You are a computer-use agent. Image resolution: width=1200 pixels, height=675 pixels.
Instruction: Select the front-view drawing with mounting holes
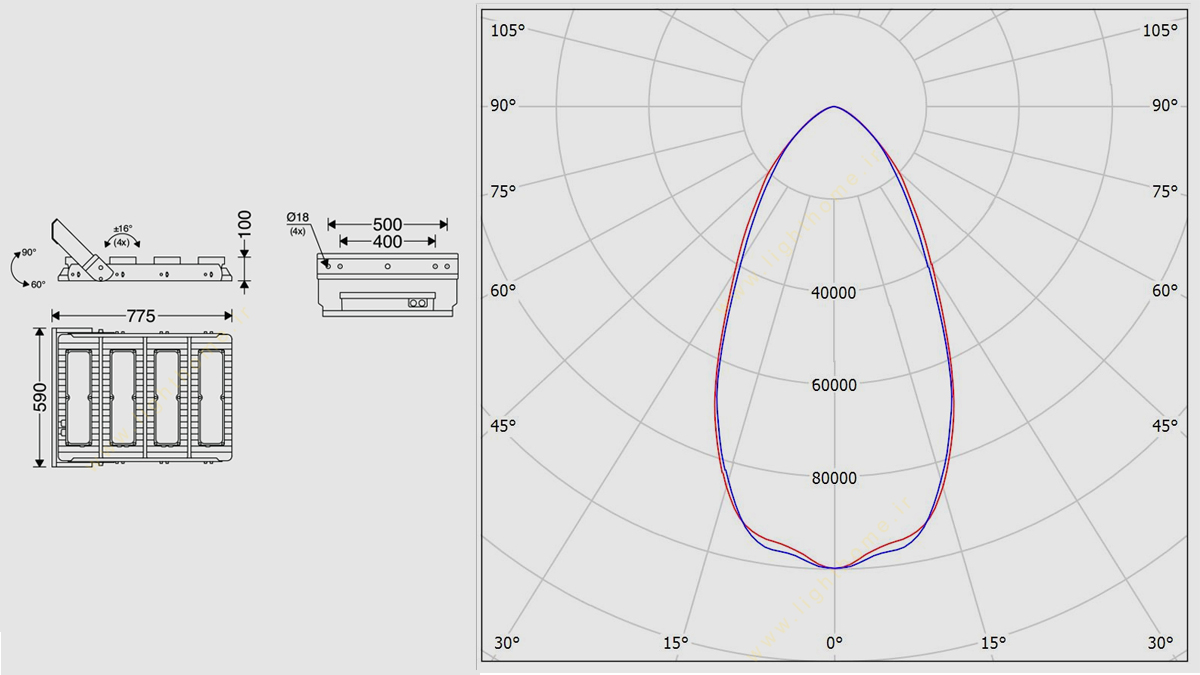click(388, 284)
